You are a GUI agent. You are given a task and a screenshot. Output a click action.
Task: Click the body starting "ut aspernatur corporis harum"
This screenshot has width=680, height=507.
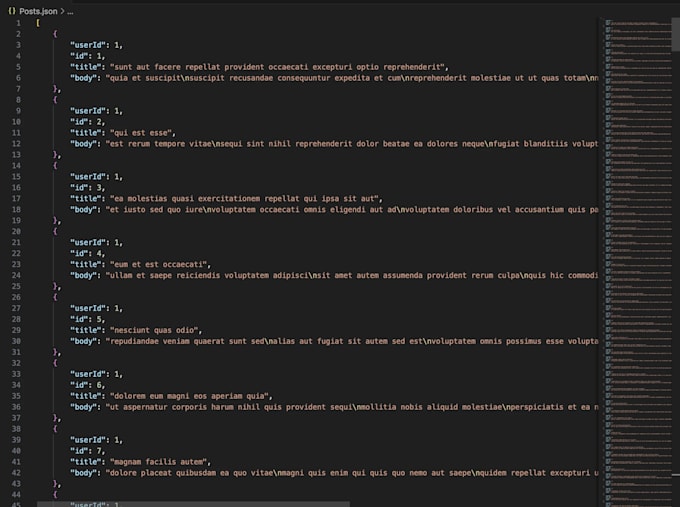[x=352, y=407]
